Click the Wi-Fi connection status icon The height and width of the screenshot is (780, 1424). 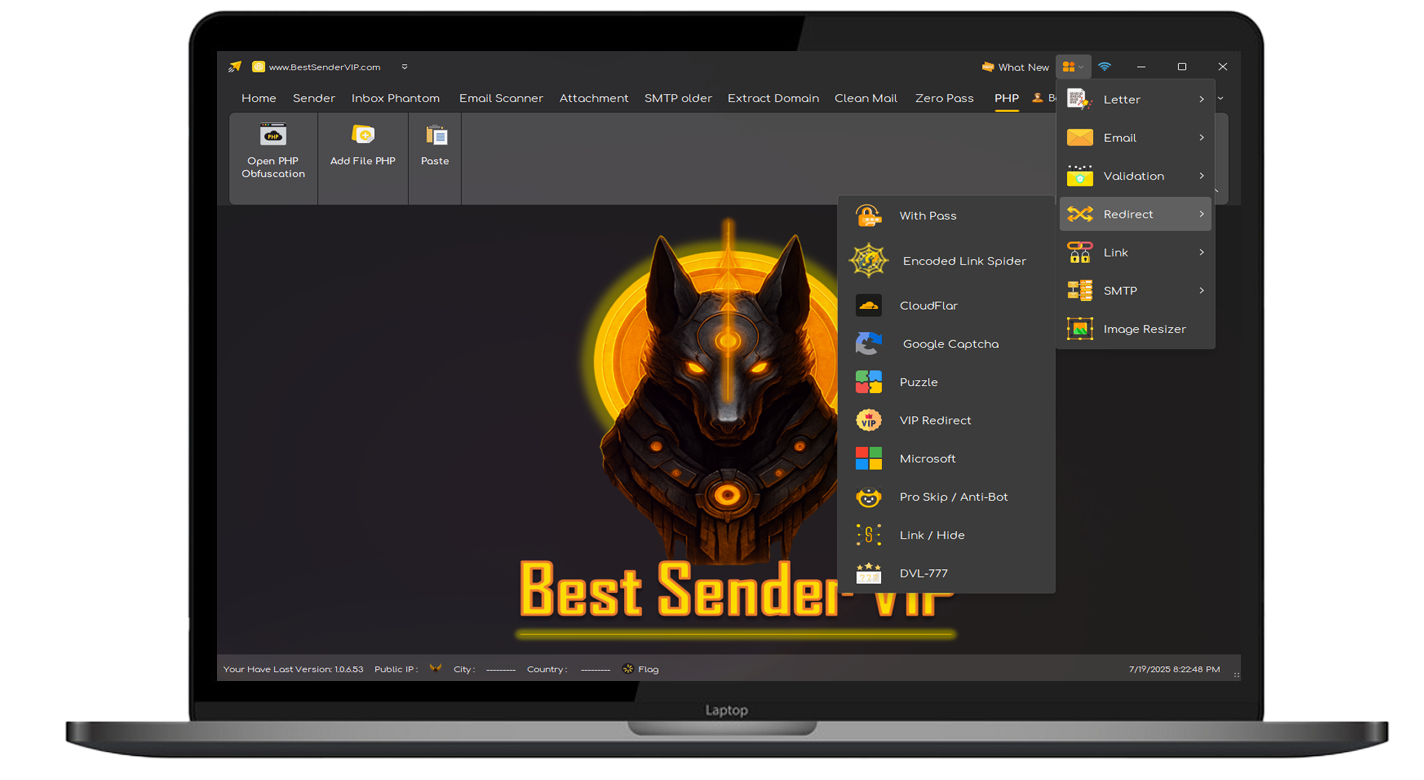point(1104,67)
